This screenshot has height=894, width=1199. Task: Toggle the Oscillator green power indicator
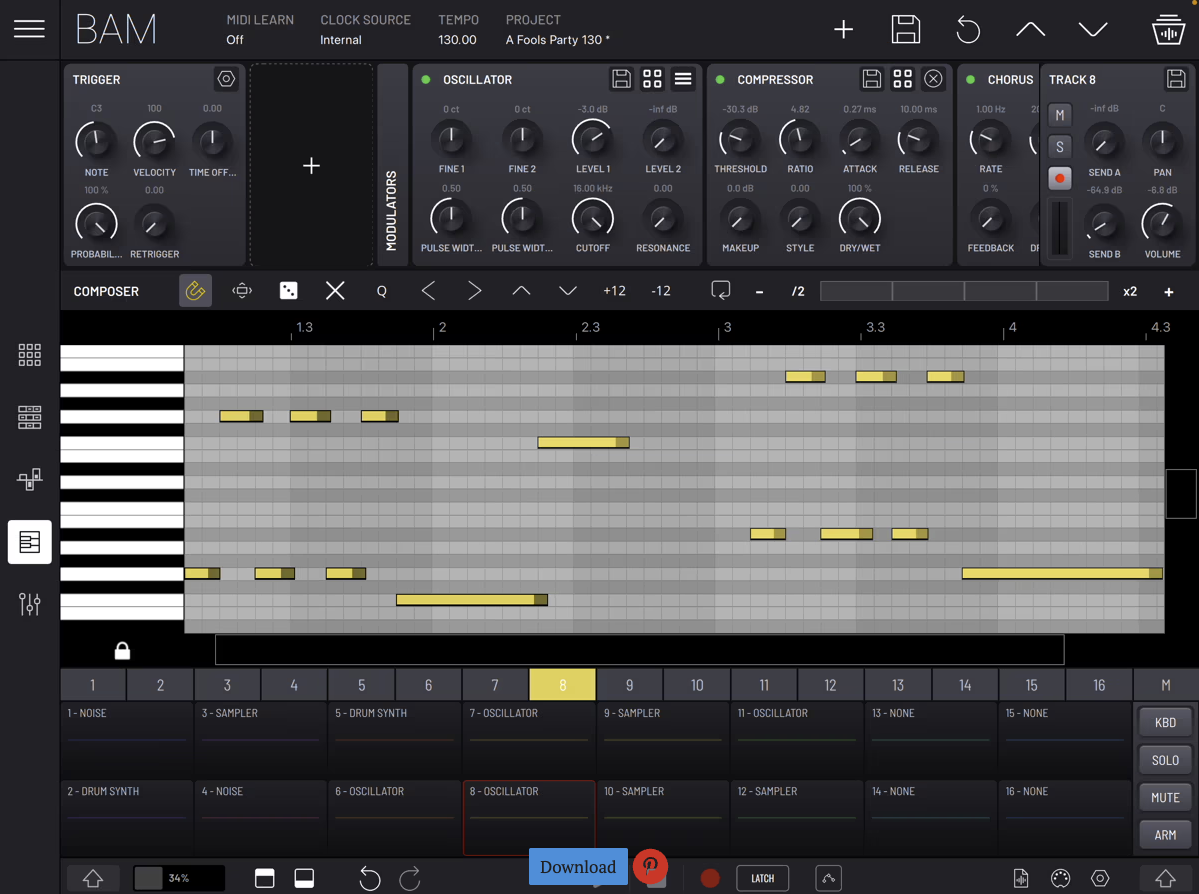[426, 80]
